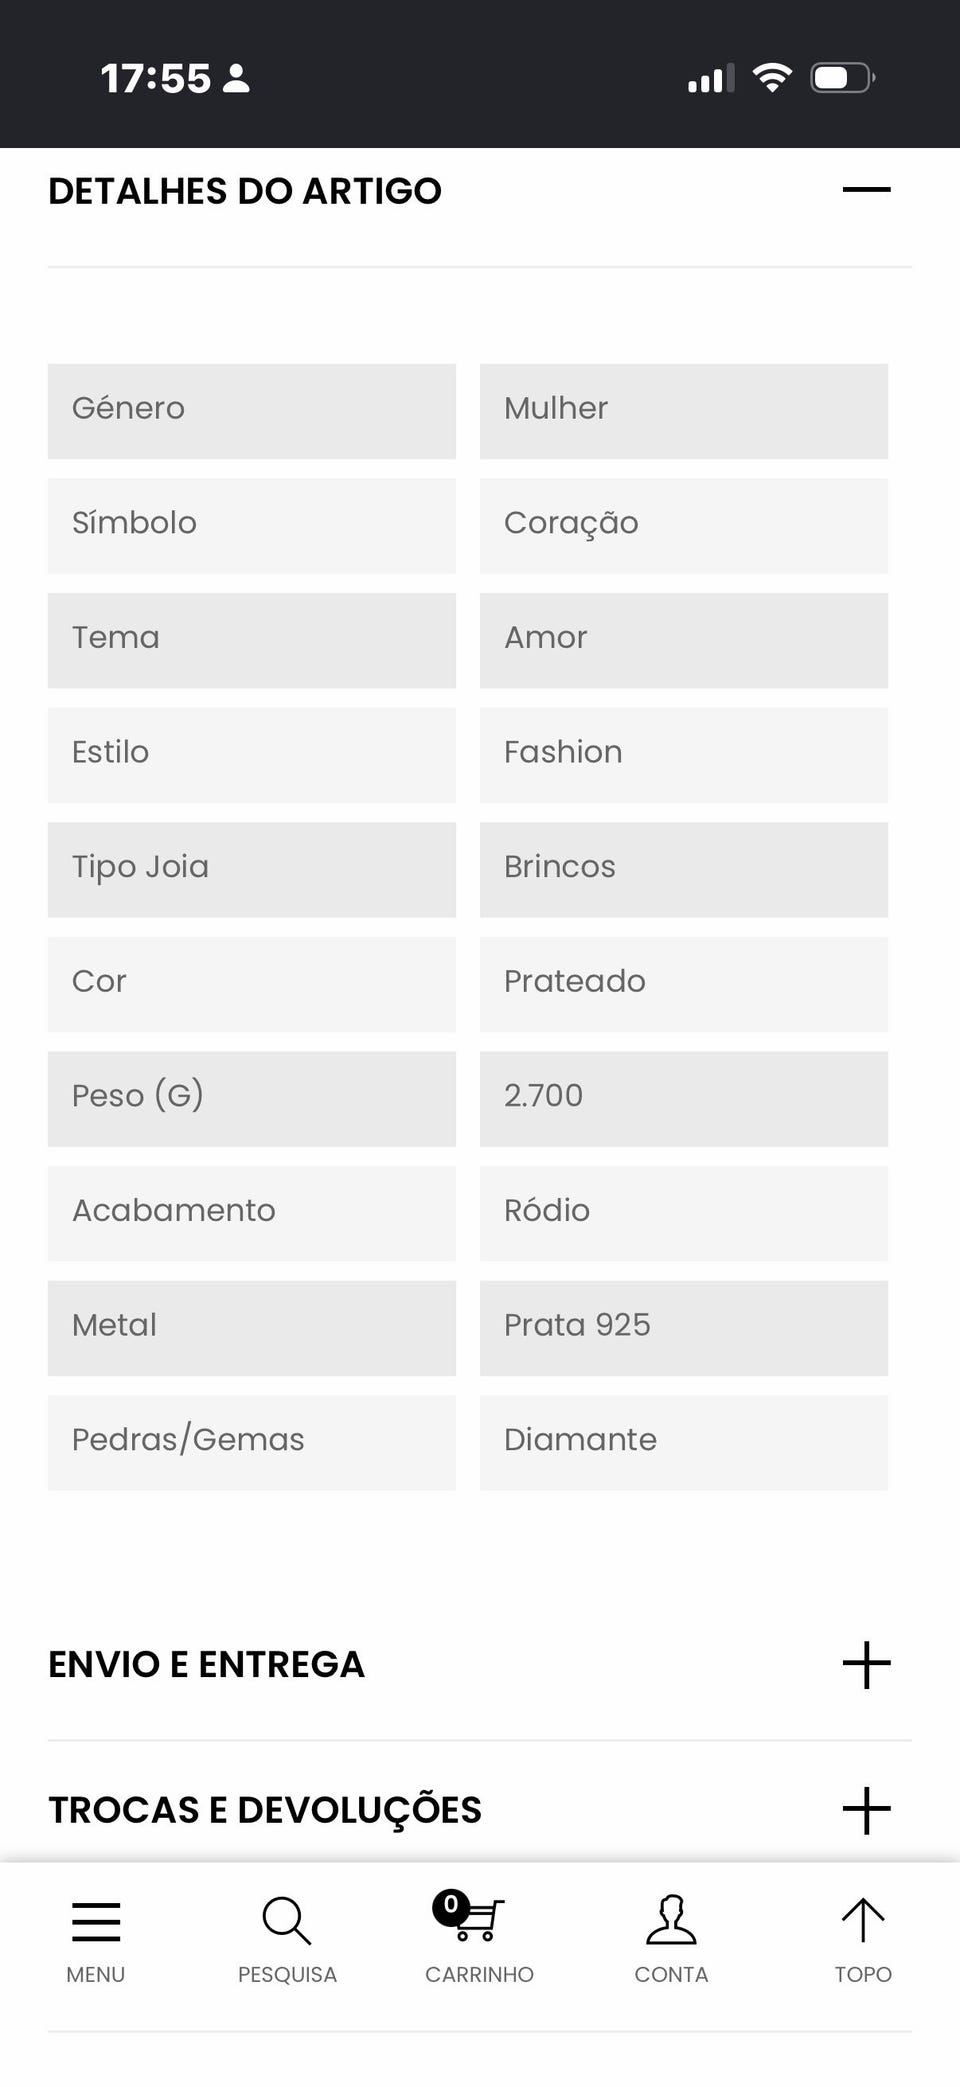Tap the cart badge showing 0
The height and width of the screenshot is (2087, 960).
point(451,1906)
